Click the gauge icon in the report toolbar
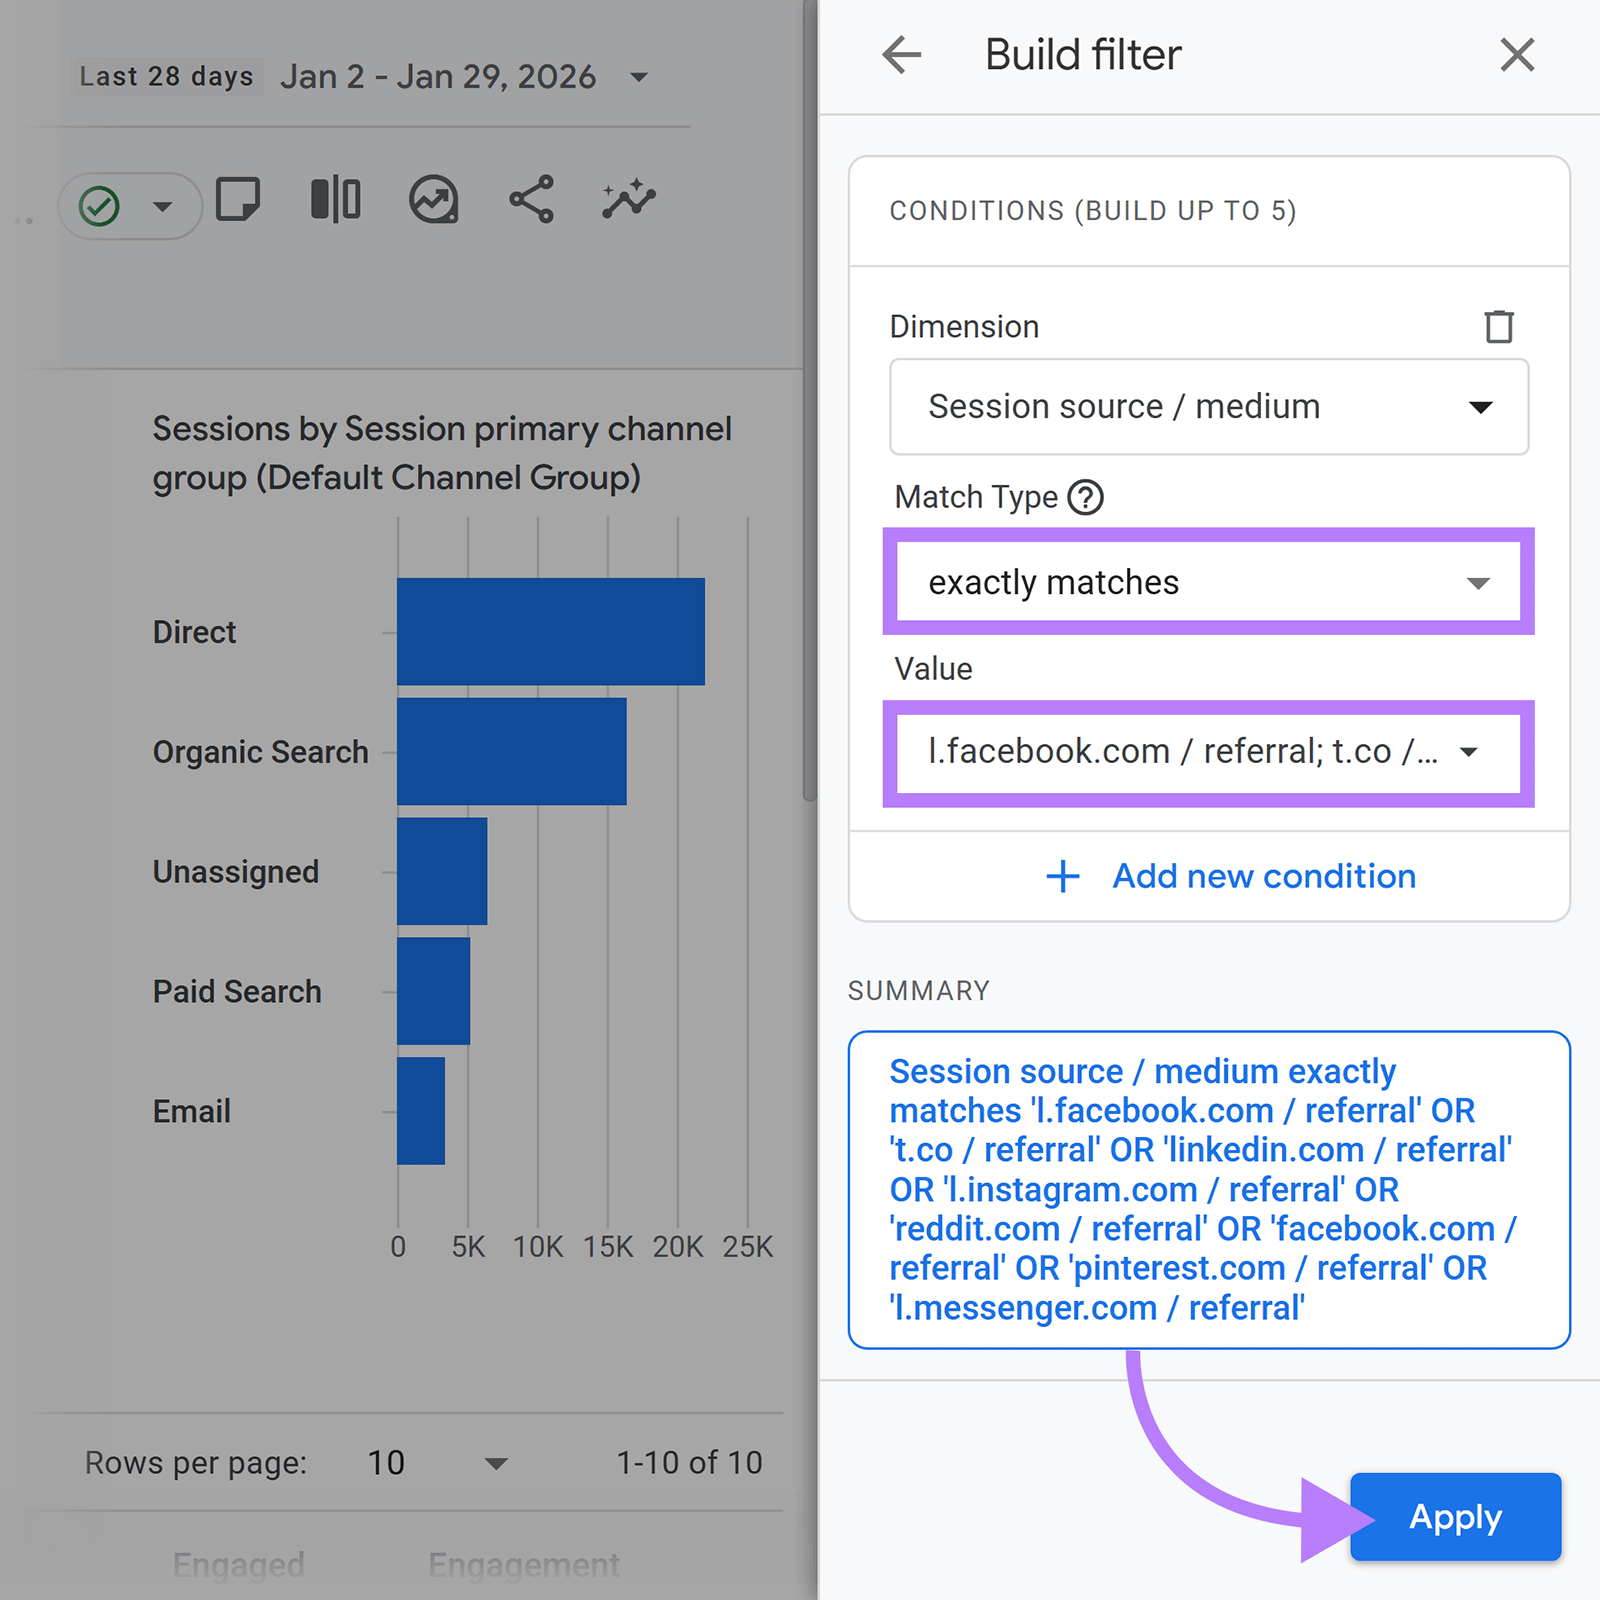1600x1600 pixels. [432, 200]
